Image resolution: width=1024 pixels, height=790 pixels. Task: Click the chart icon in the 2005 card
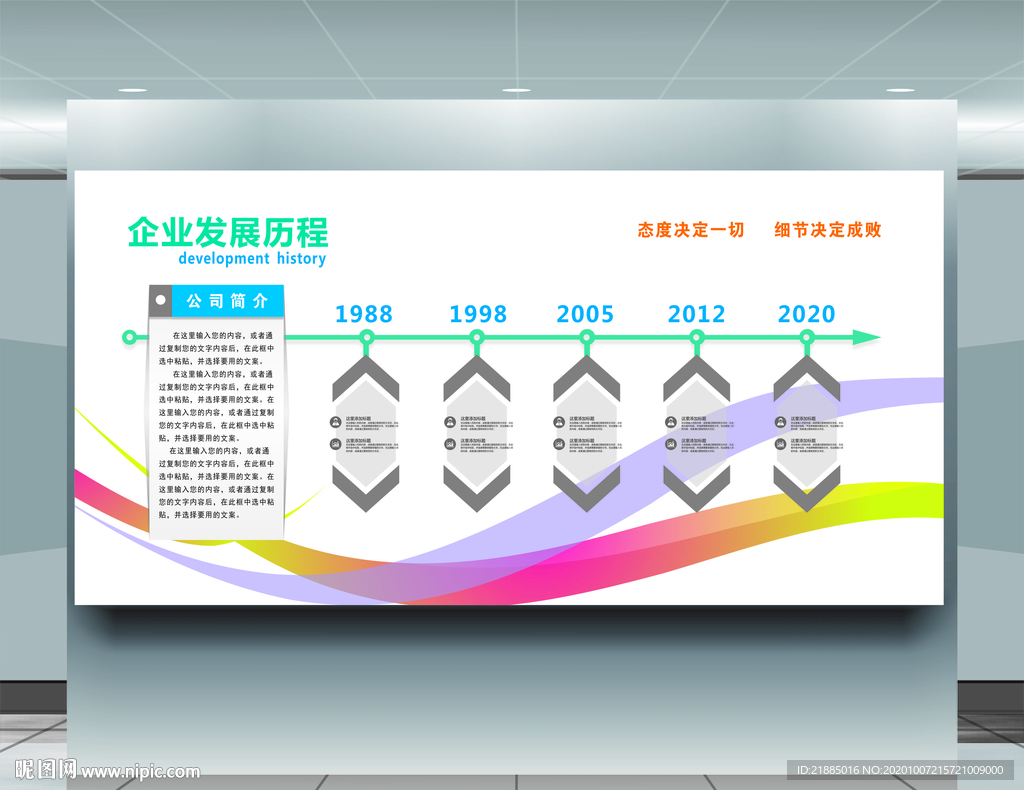[559, 444]
